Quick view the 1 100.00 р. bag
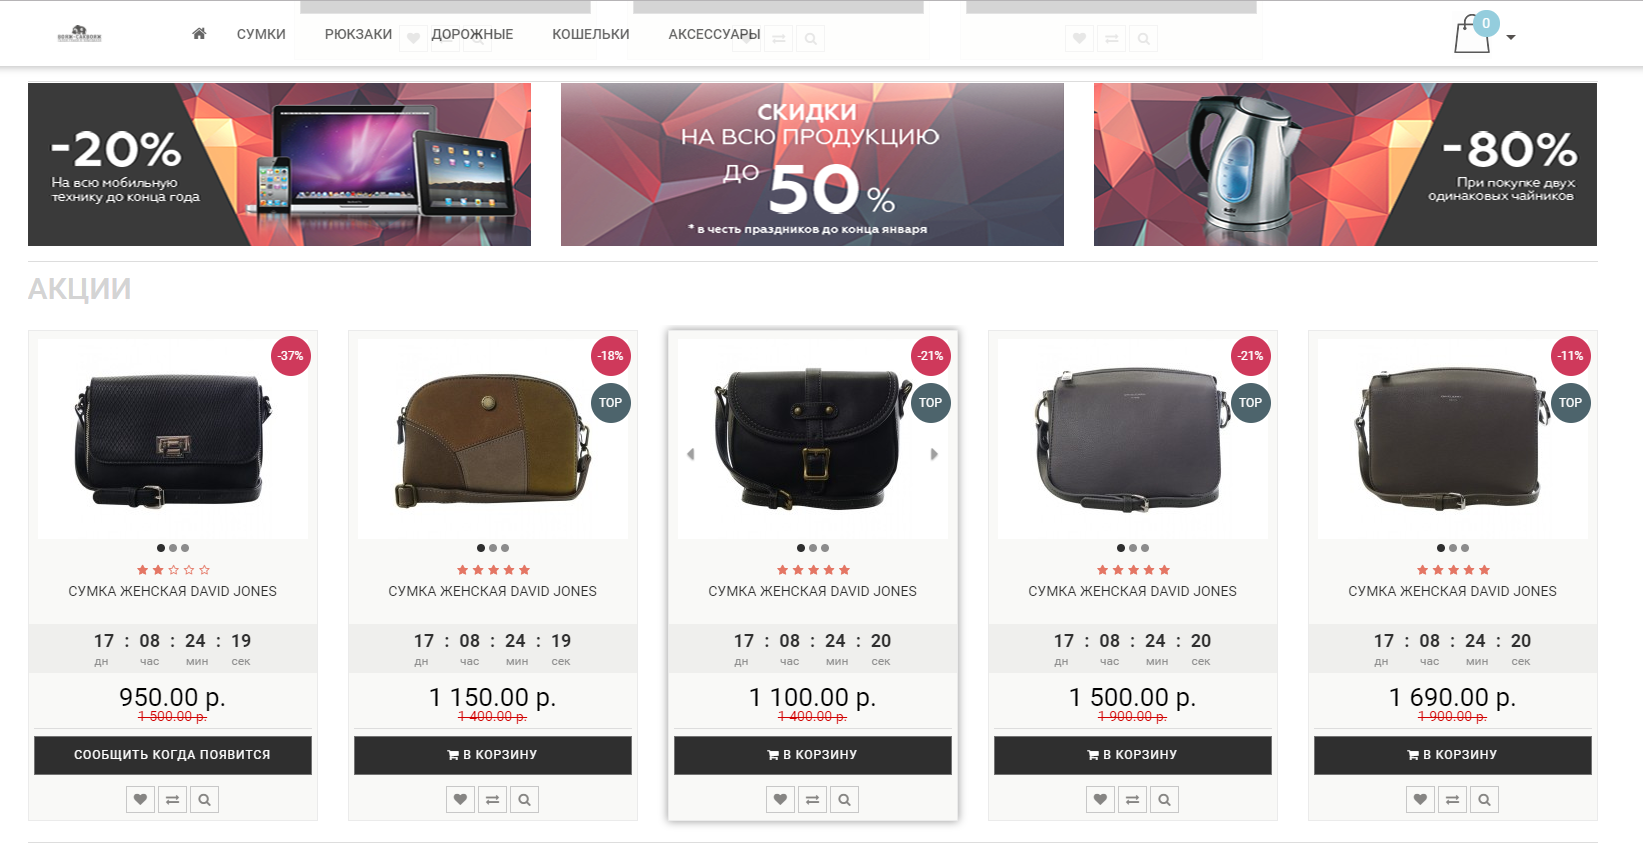This screenshot has width=1643, height=848. pos(845,800)
